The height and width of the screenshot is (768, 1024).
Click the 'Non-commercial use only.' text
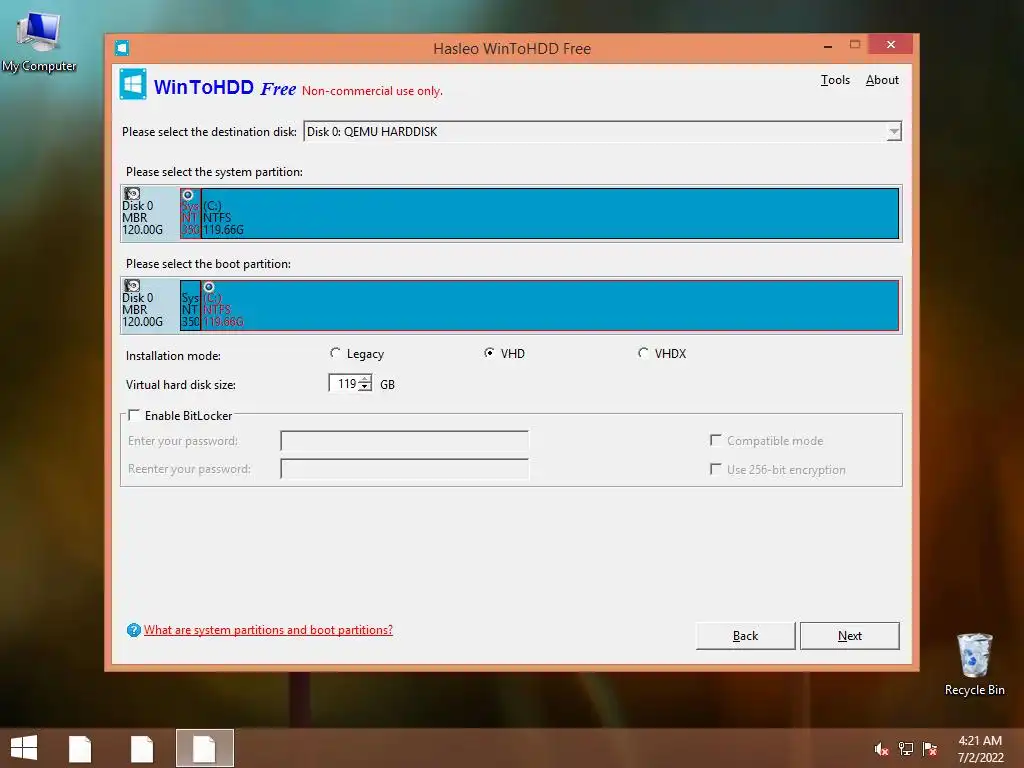372,91
